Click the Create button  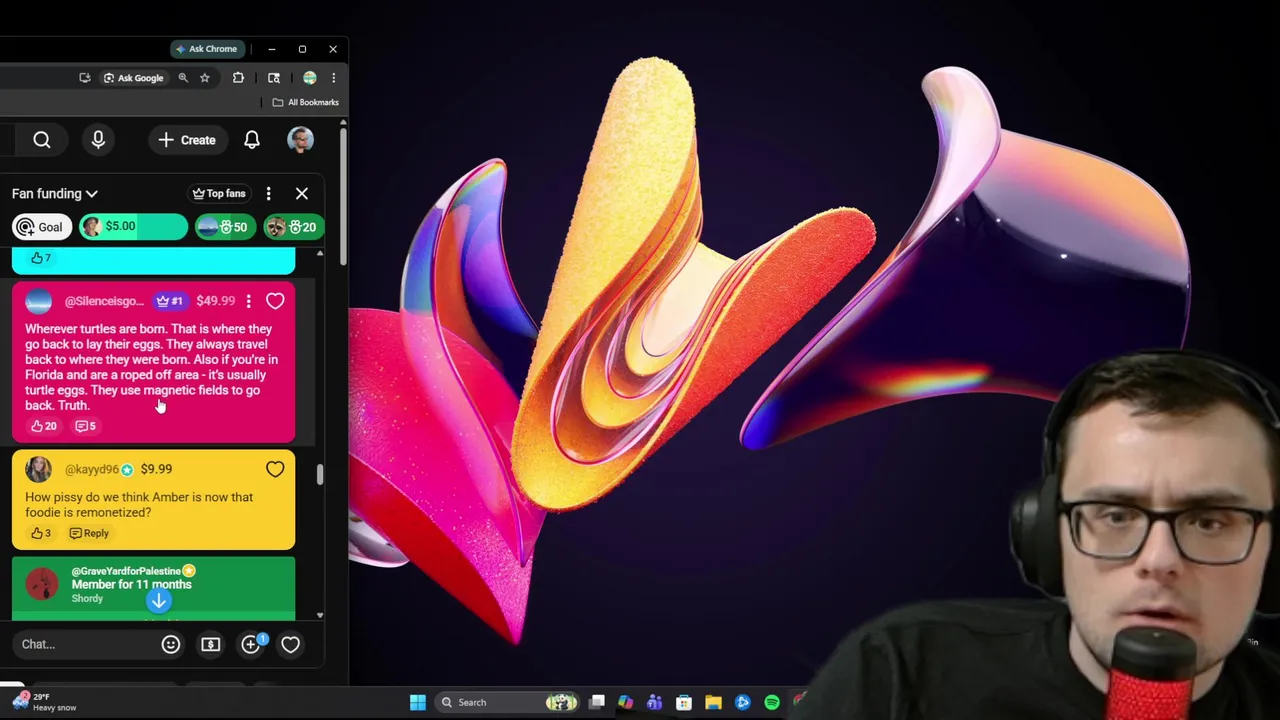point(187,140)
